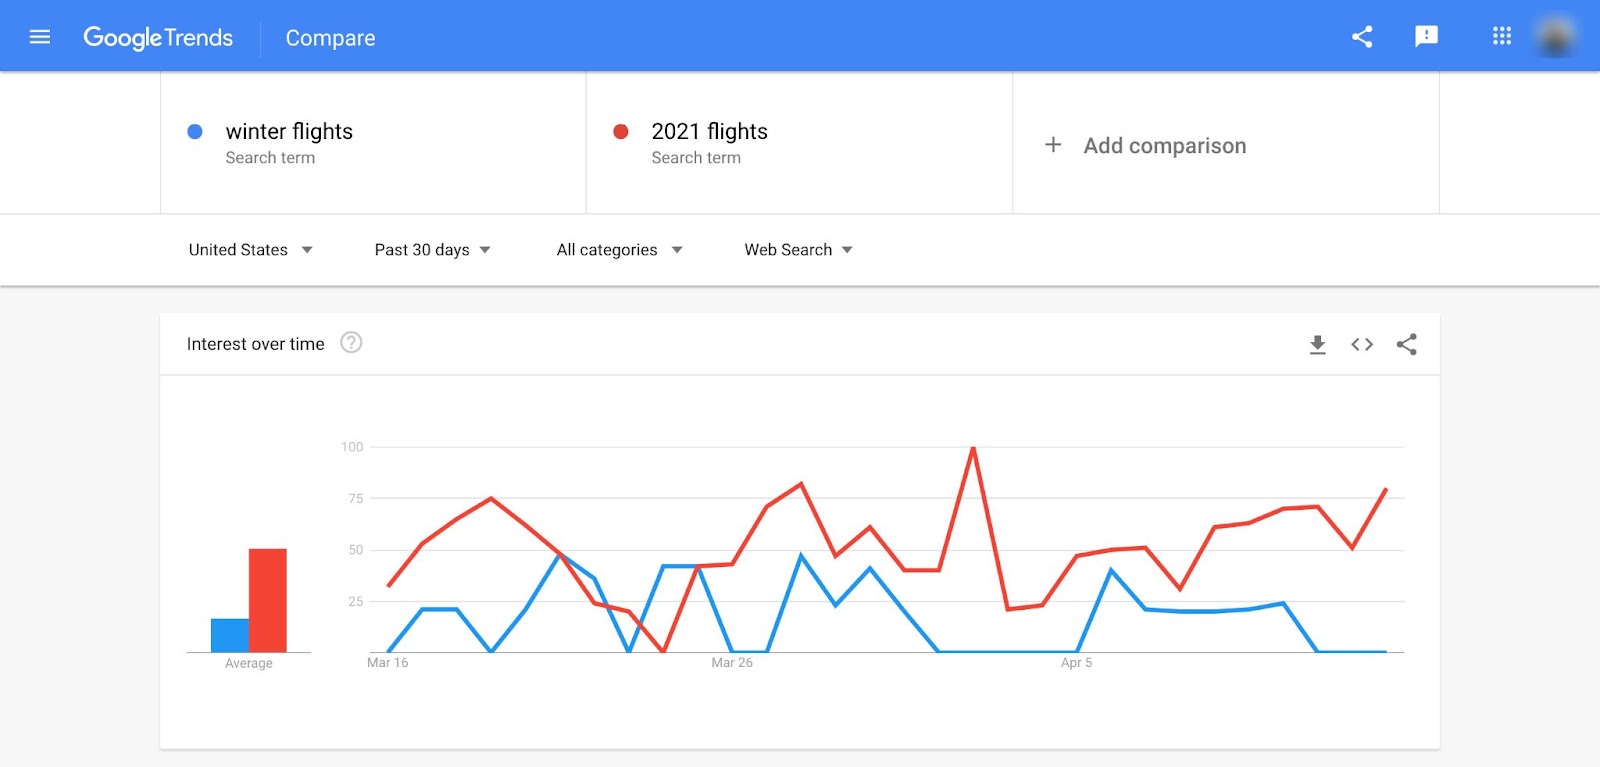Open the All categories dropdown

click(x=619, y=250)
